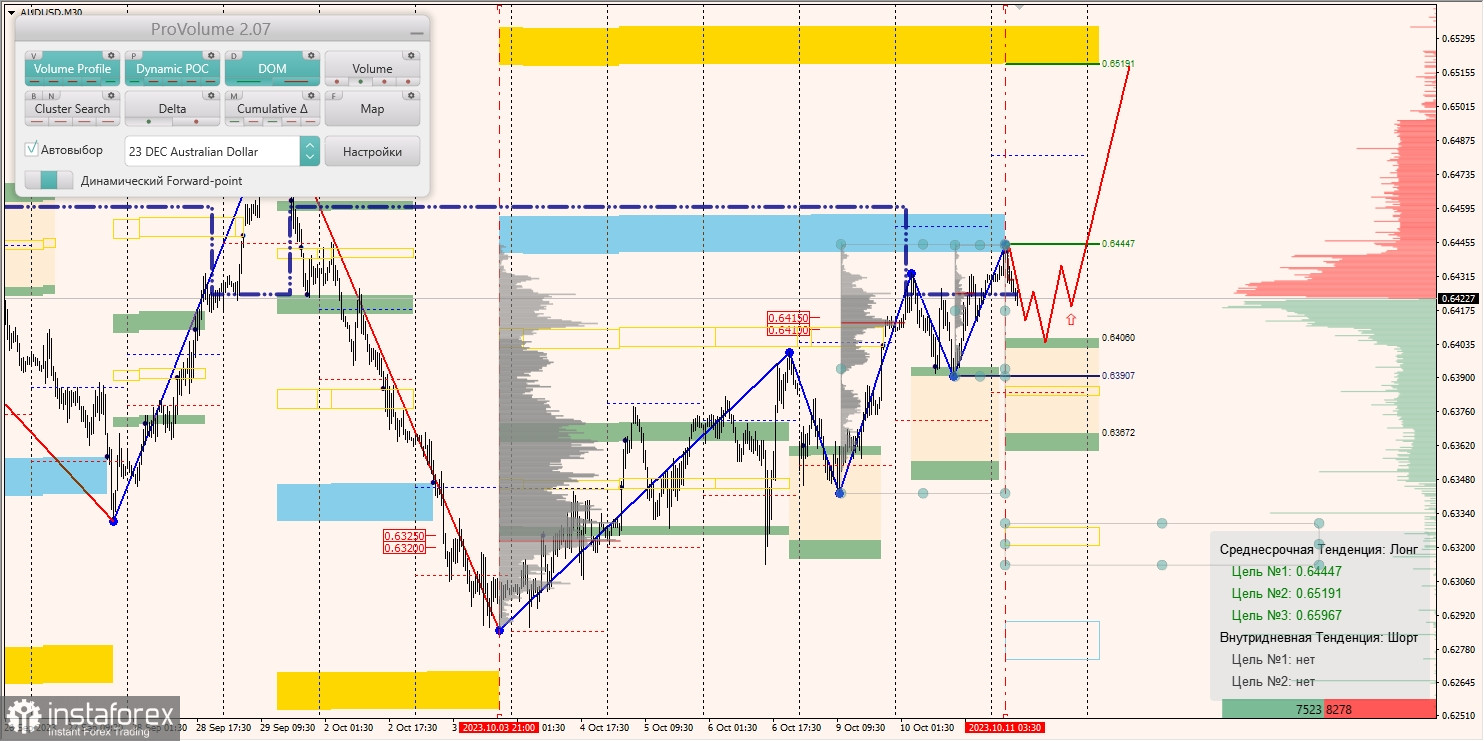Open Volume settings gear icon
The height and width of the screenshot is (741, 1484).
(x=411, y=55)
